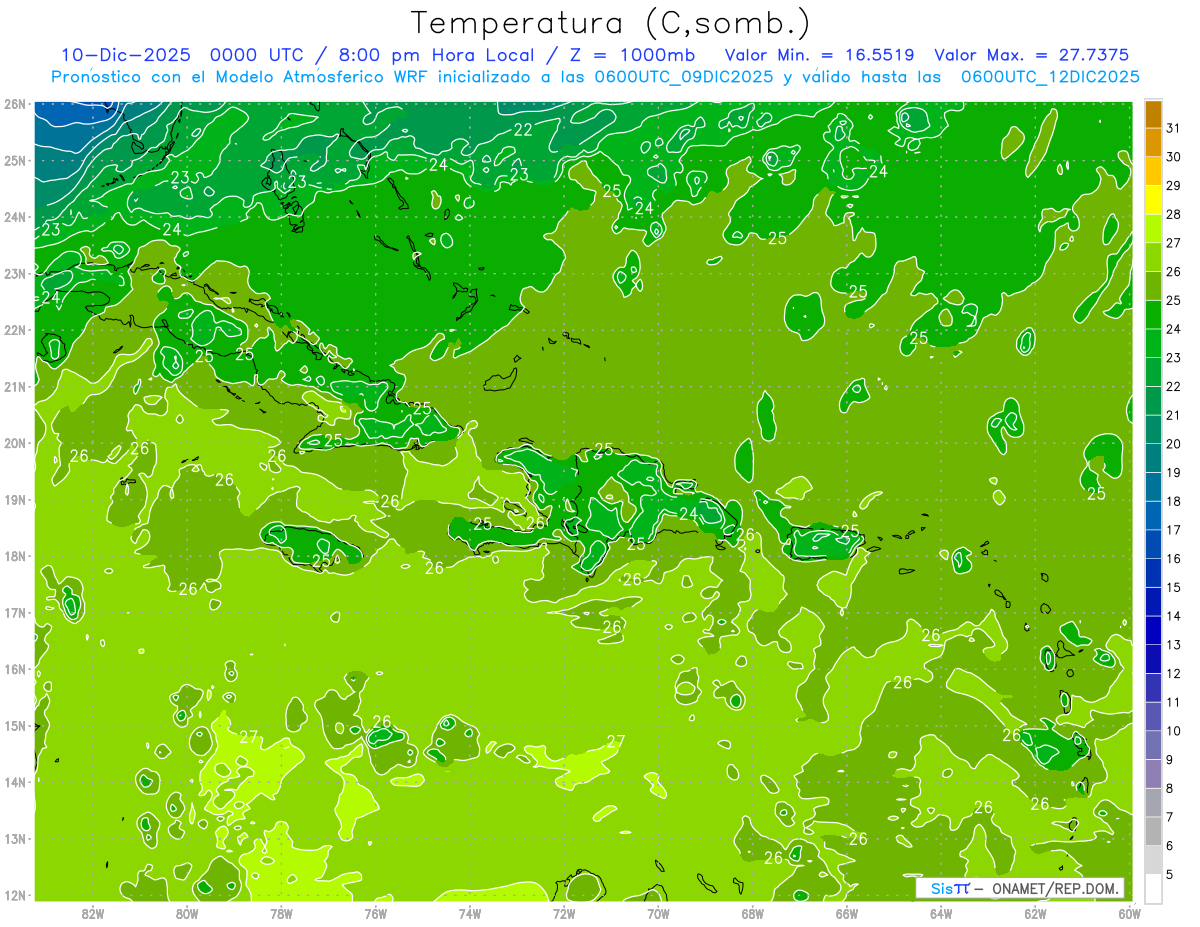The width and height of the screenshot is (1200, 927).
Task: Click the value 12 on the color scale
Action: pos(1174,674)
